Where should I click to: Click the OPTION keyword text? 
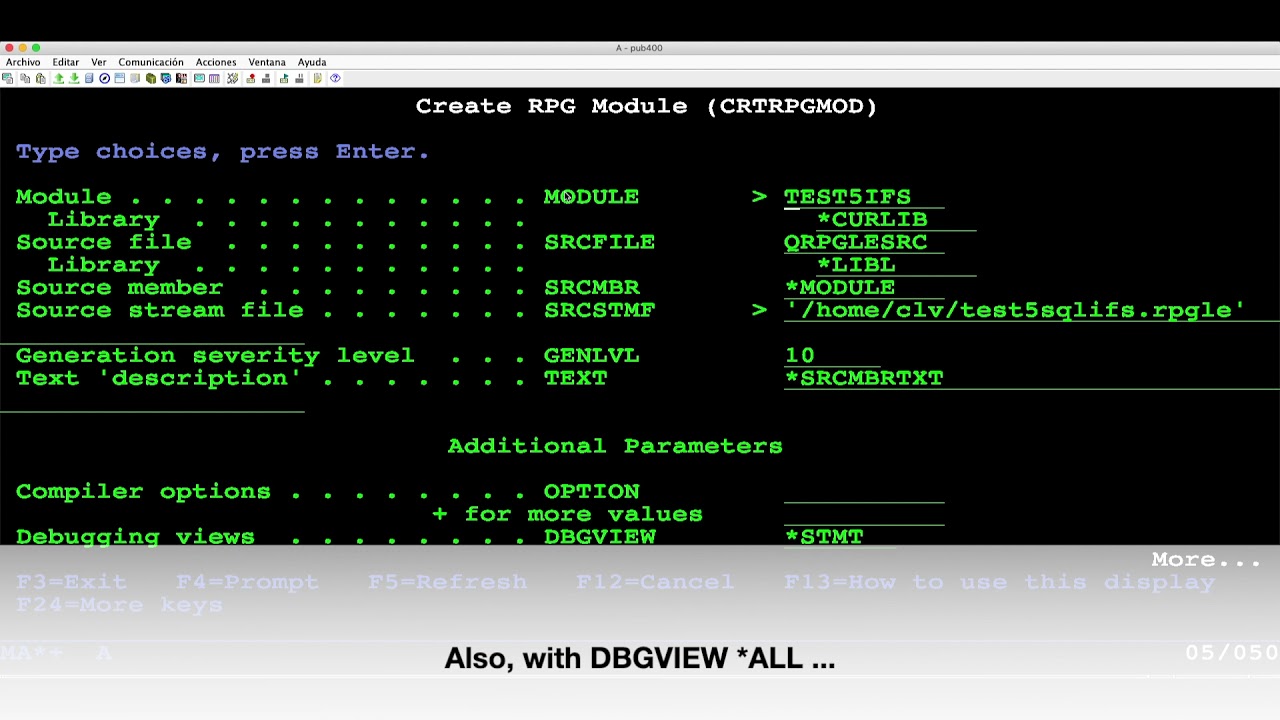click(x=592, y=492)
